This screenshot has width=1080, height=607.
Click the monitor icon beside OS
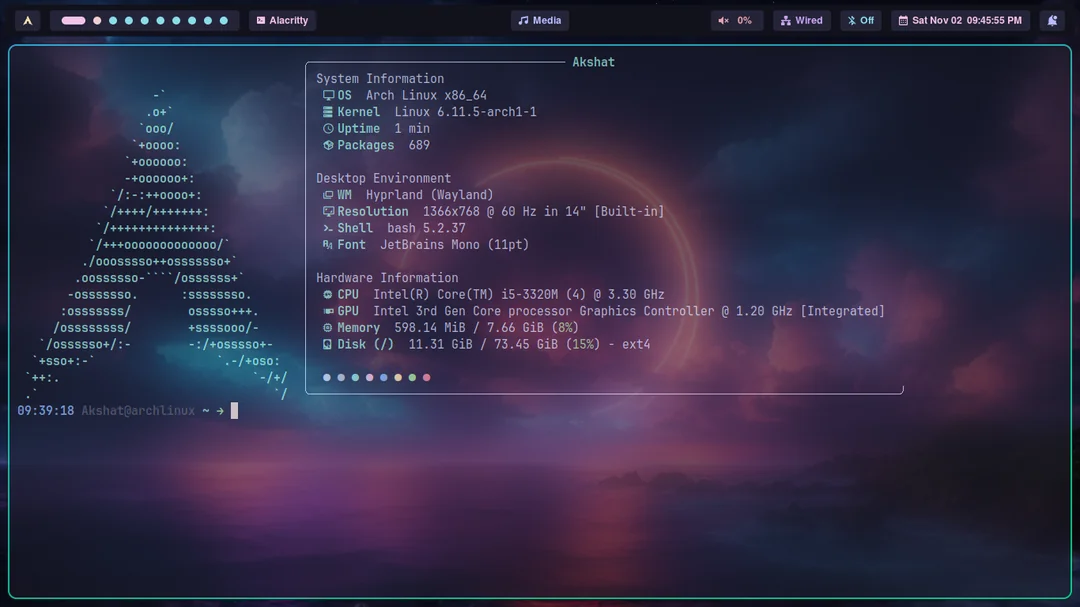328,96
